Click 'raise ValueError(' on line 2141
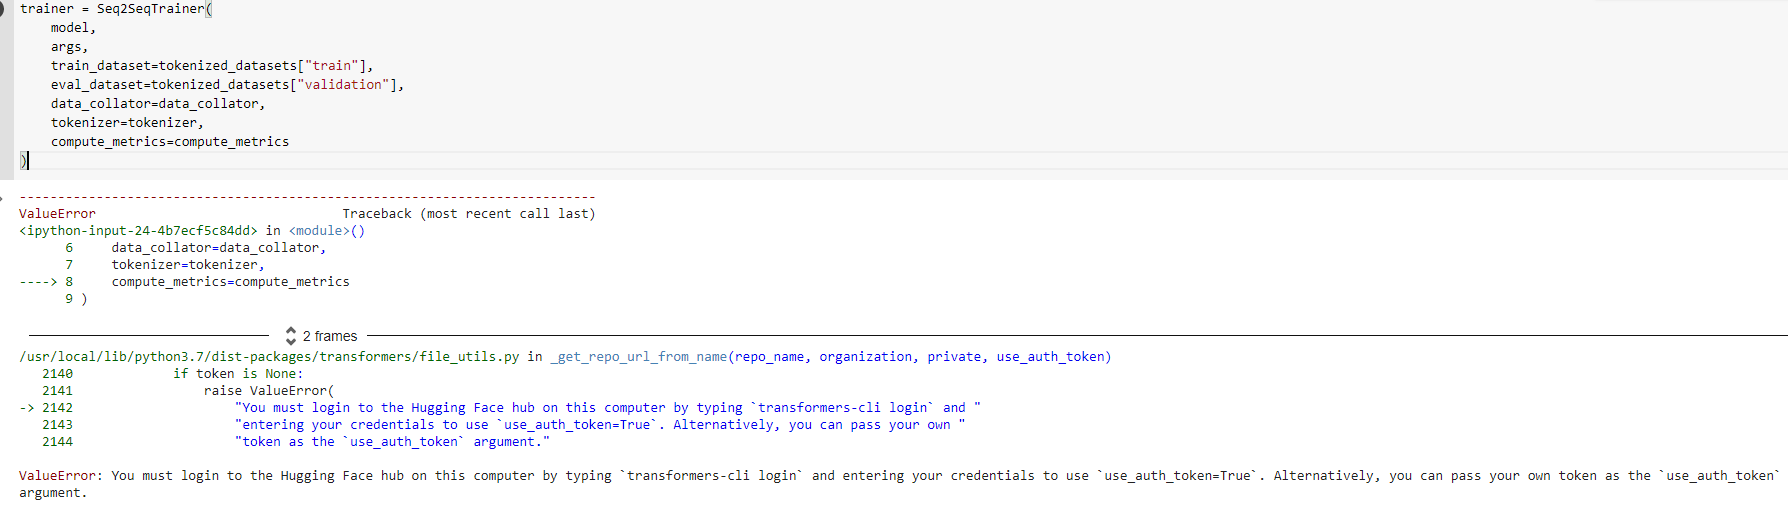 tap(269, 391)
